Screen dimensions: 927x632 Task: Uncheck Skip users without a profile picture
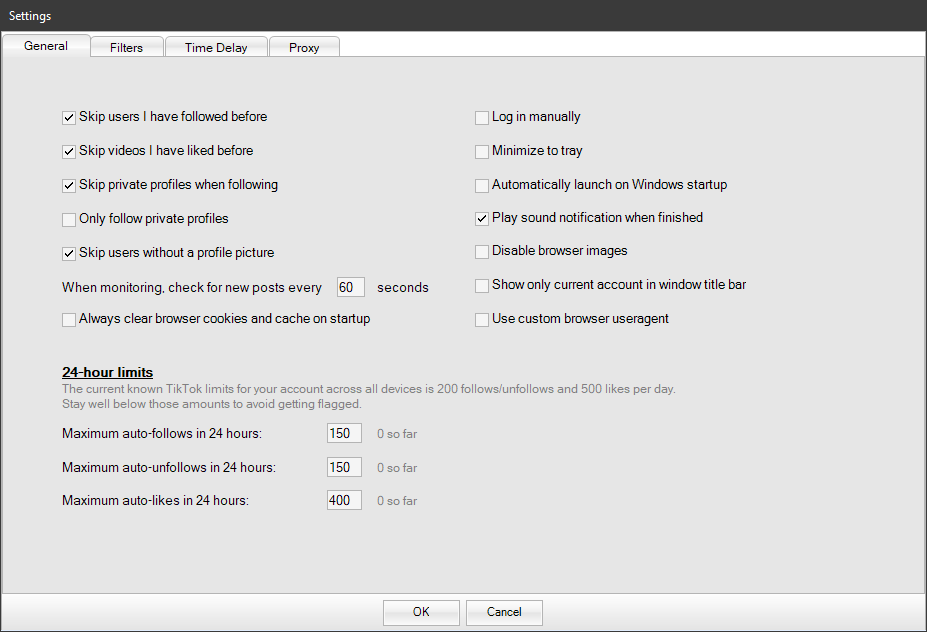click(x=69, y=253)
